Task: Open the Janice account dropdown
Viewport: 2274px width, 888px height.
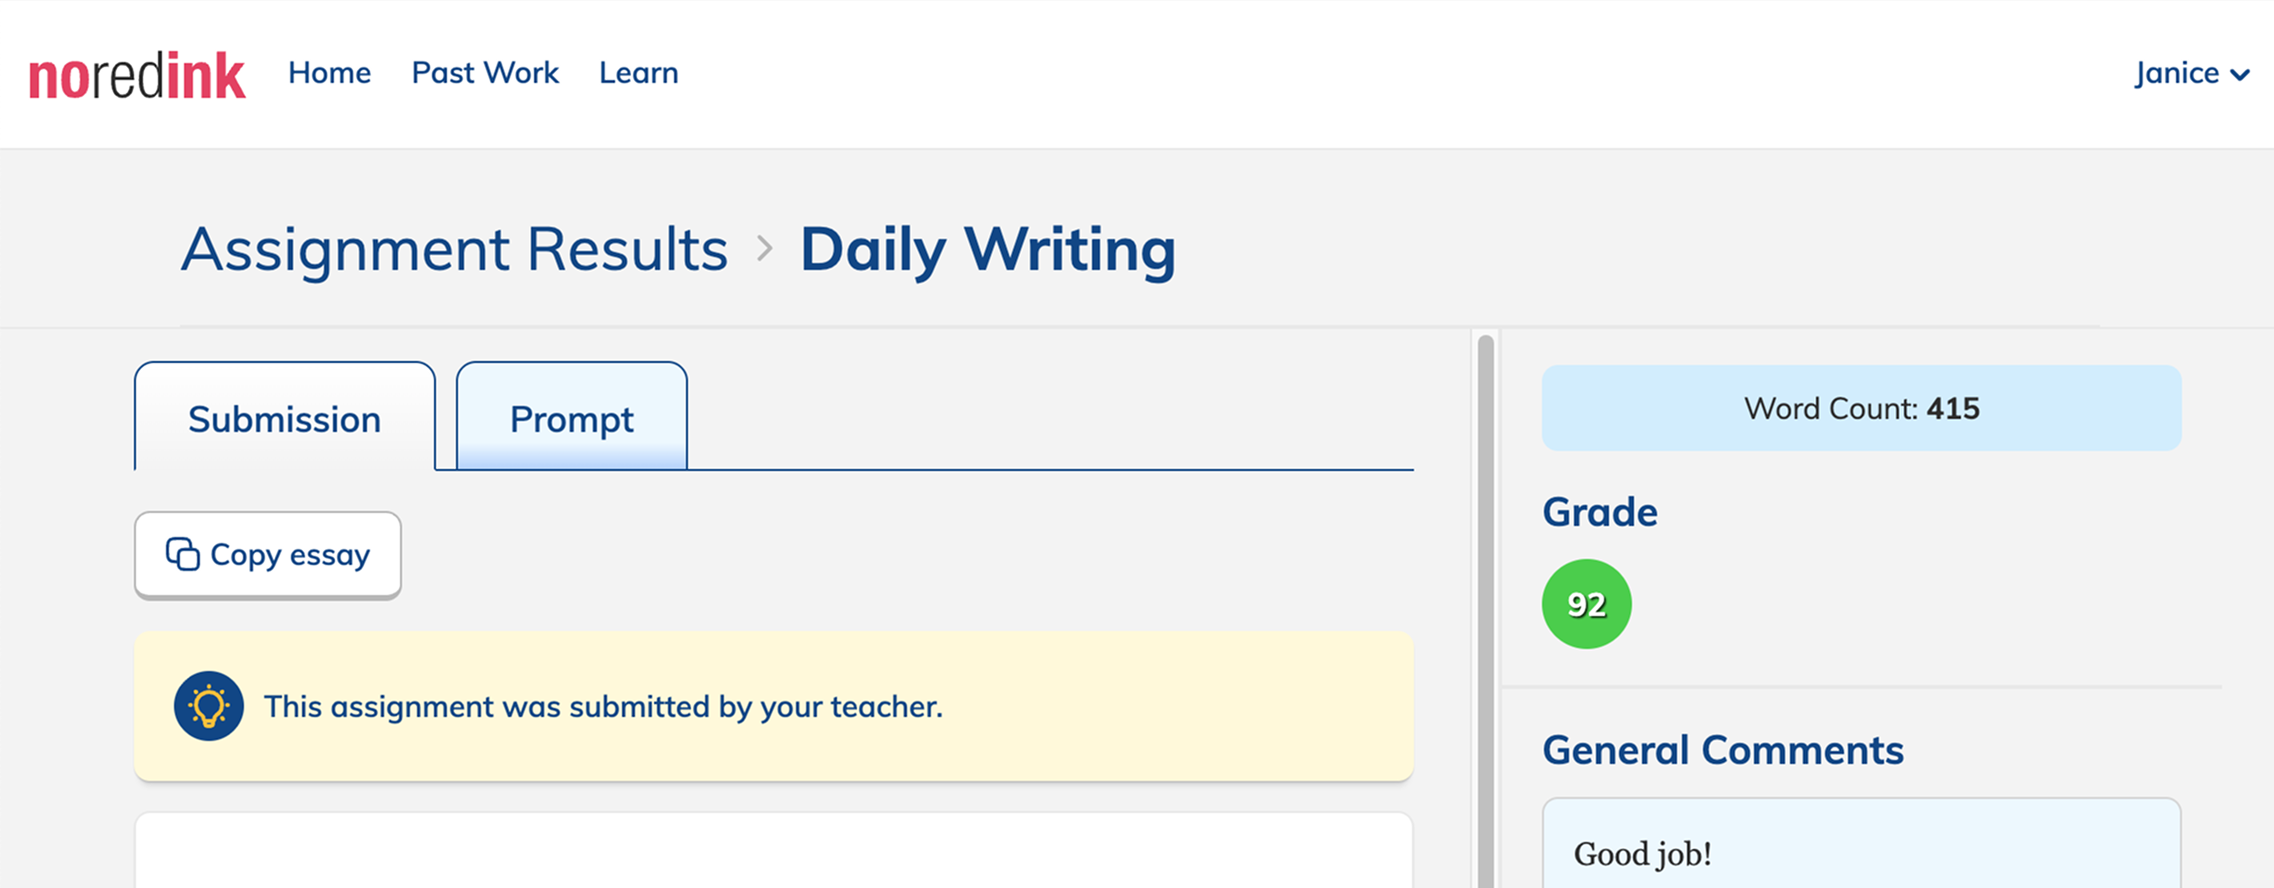Action: coord(2191,73)
